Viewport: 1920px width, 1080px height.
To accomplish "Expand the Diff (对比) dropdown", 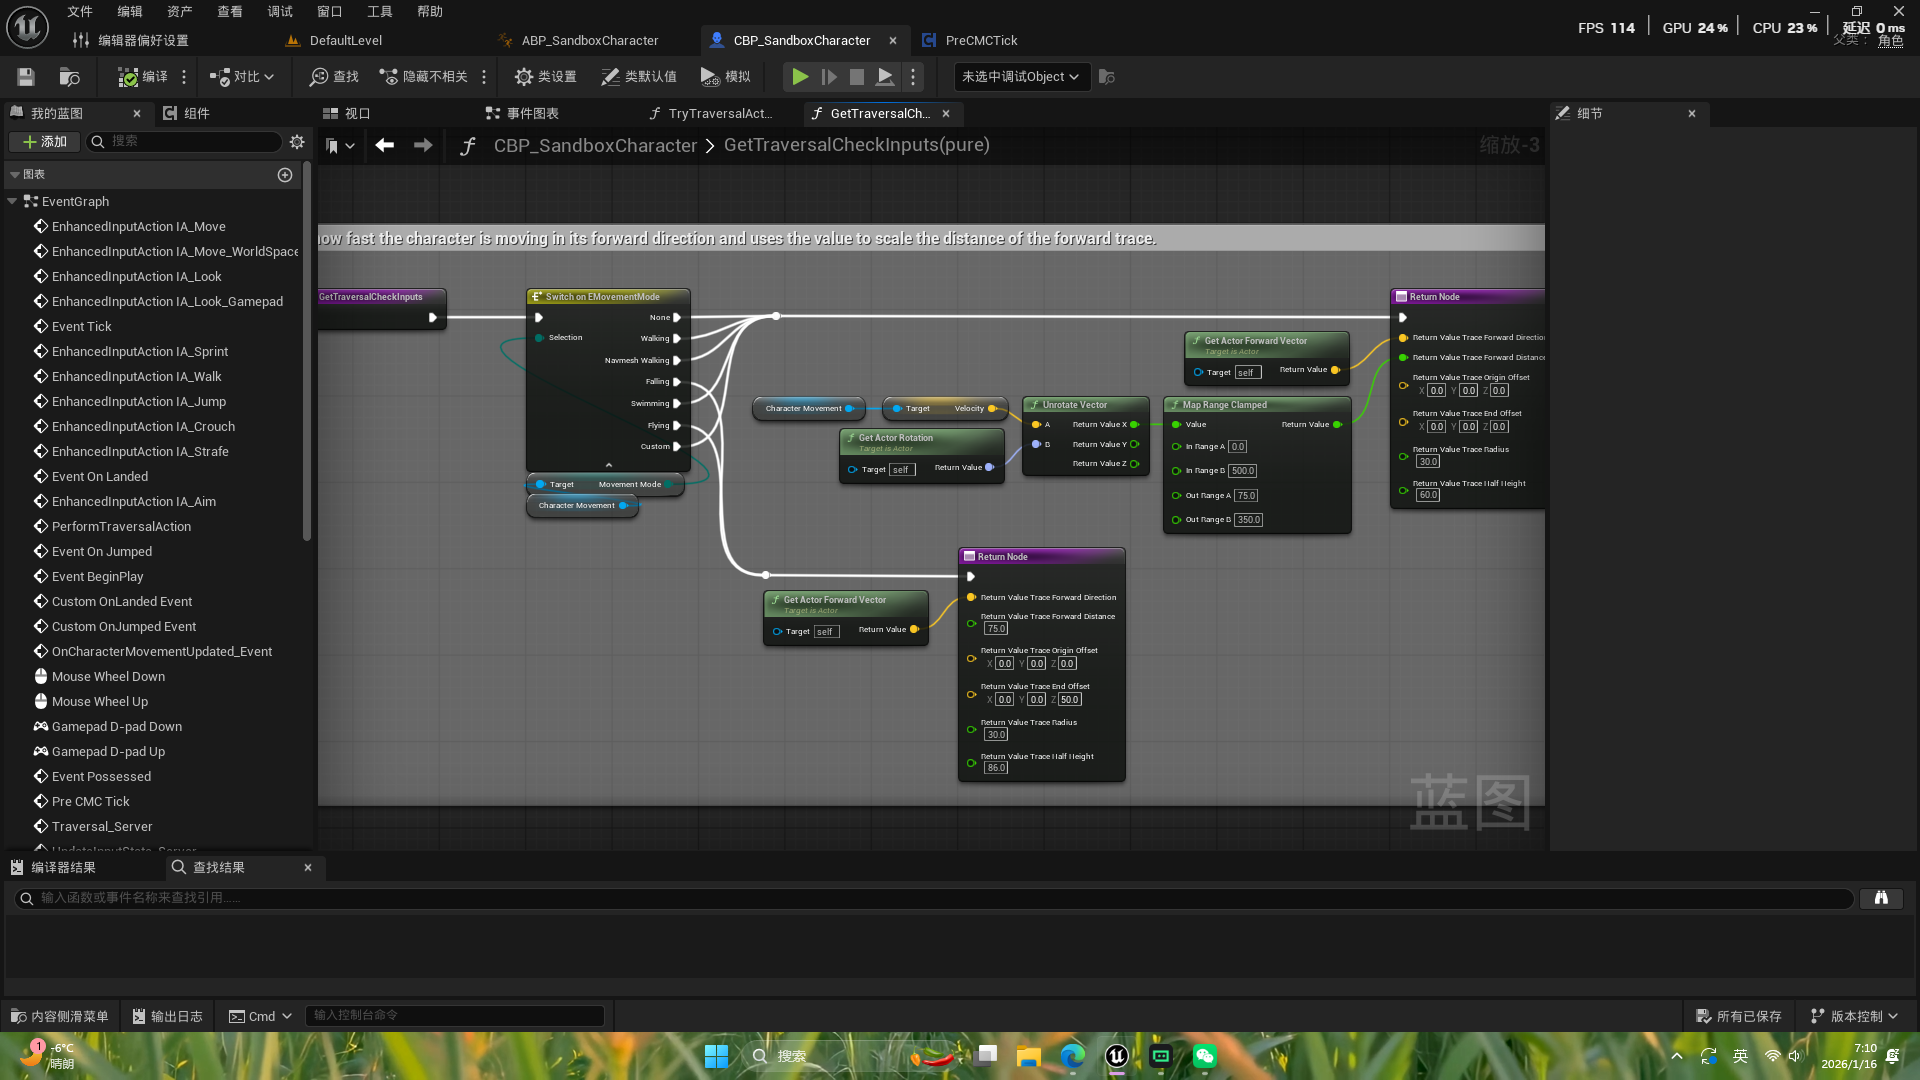I will pyautogui.click(x=268, y=77).
